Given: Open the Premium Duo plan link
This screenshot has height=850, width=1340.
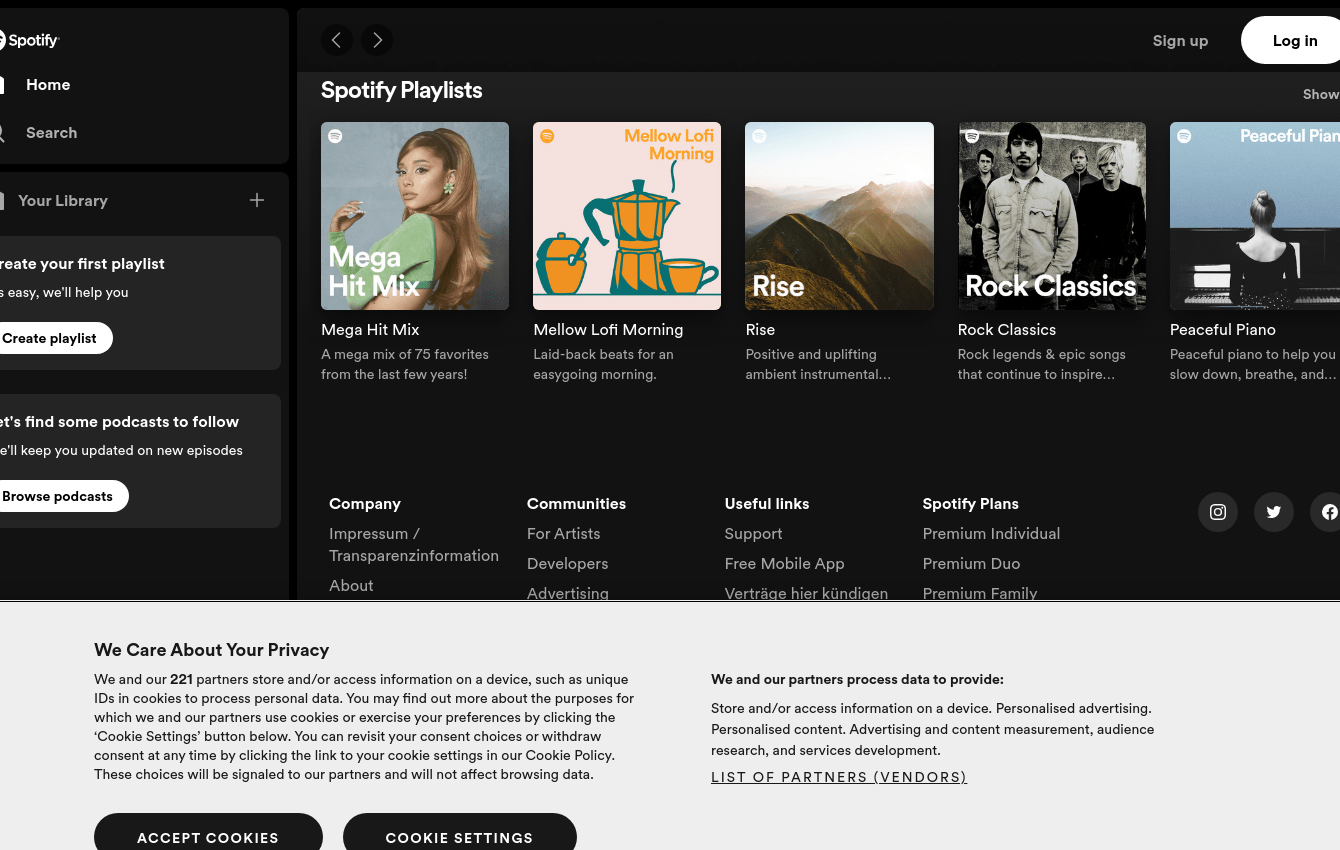Looking at the screenshot, I should [971, 563].
